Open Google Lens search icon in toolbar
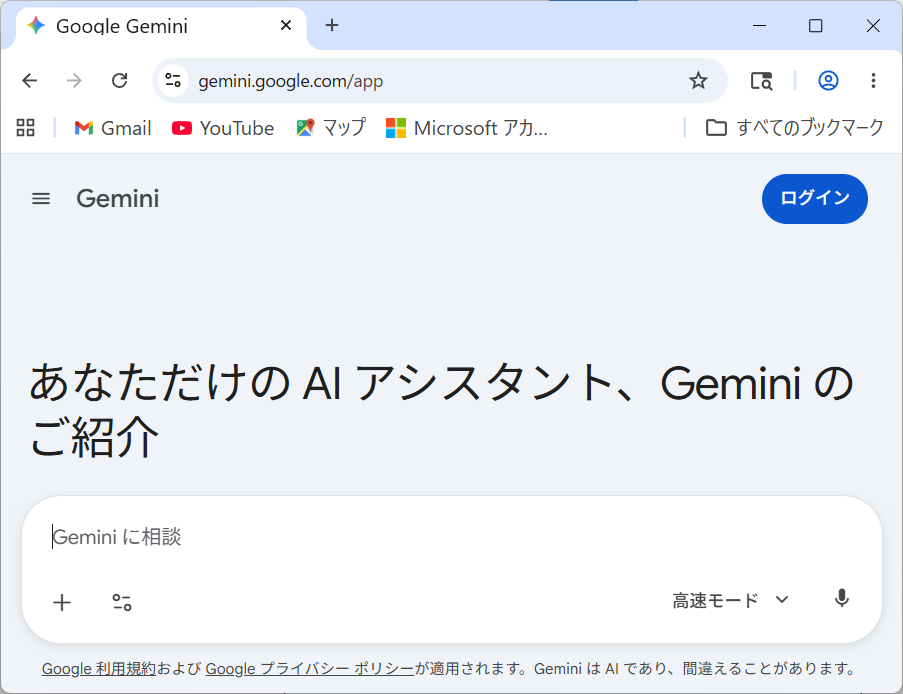Screen dimensions: 903x694 (761, 81)
